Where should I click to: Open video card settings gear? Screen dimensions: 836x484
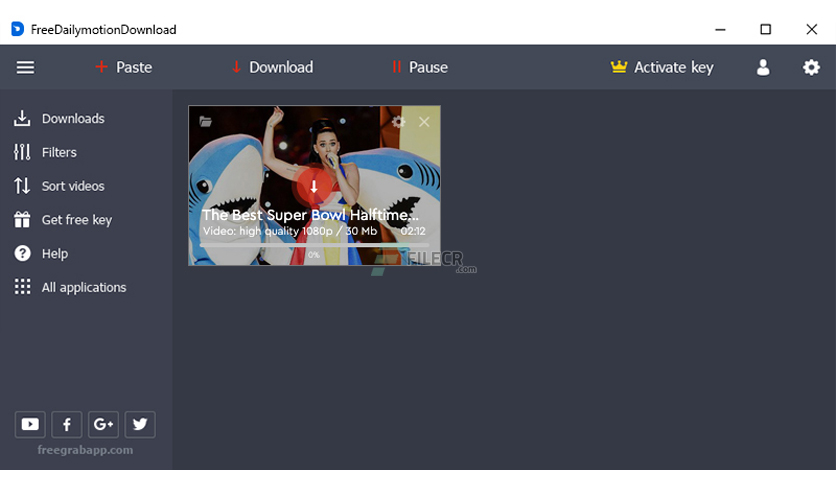point(398,122)
